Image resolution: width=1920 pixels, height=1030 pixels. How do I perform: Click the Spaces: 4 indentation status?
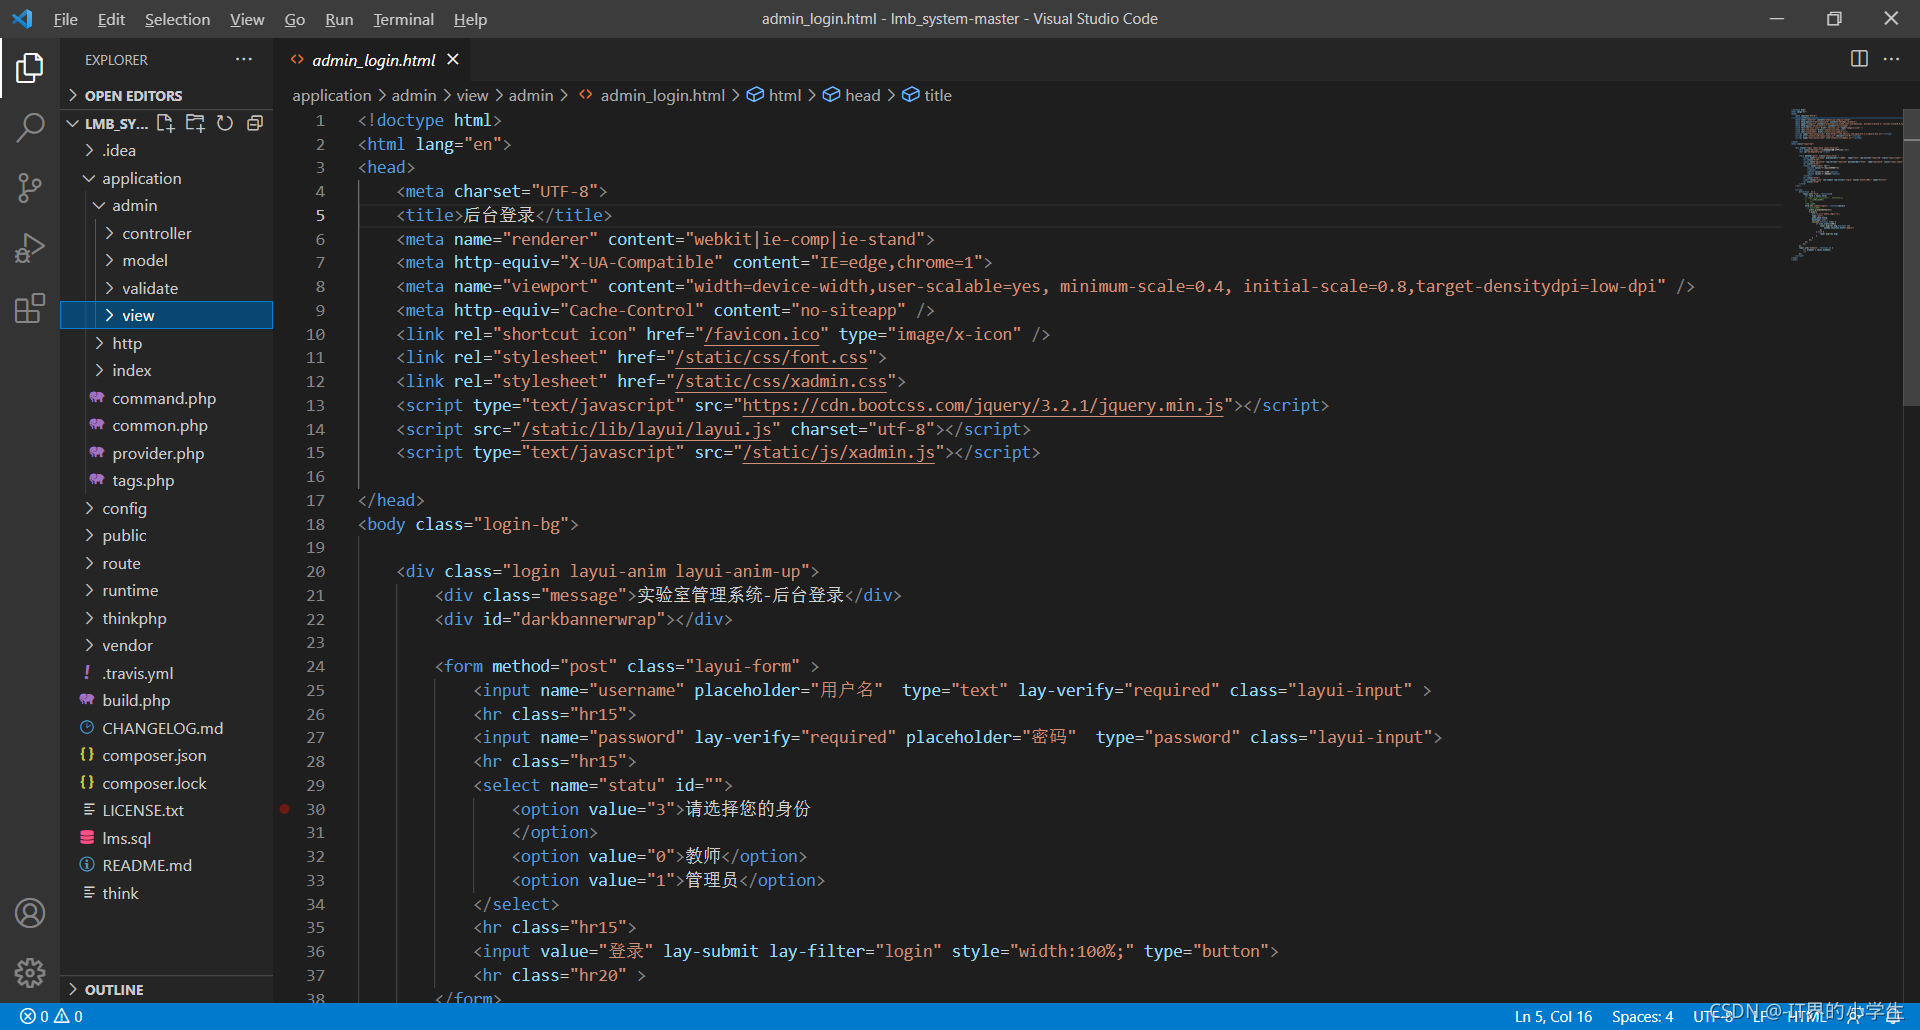(1642, 1016)
